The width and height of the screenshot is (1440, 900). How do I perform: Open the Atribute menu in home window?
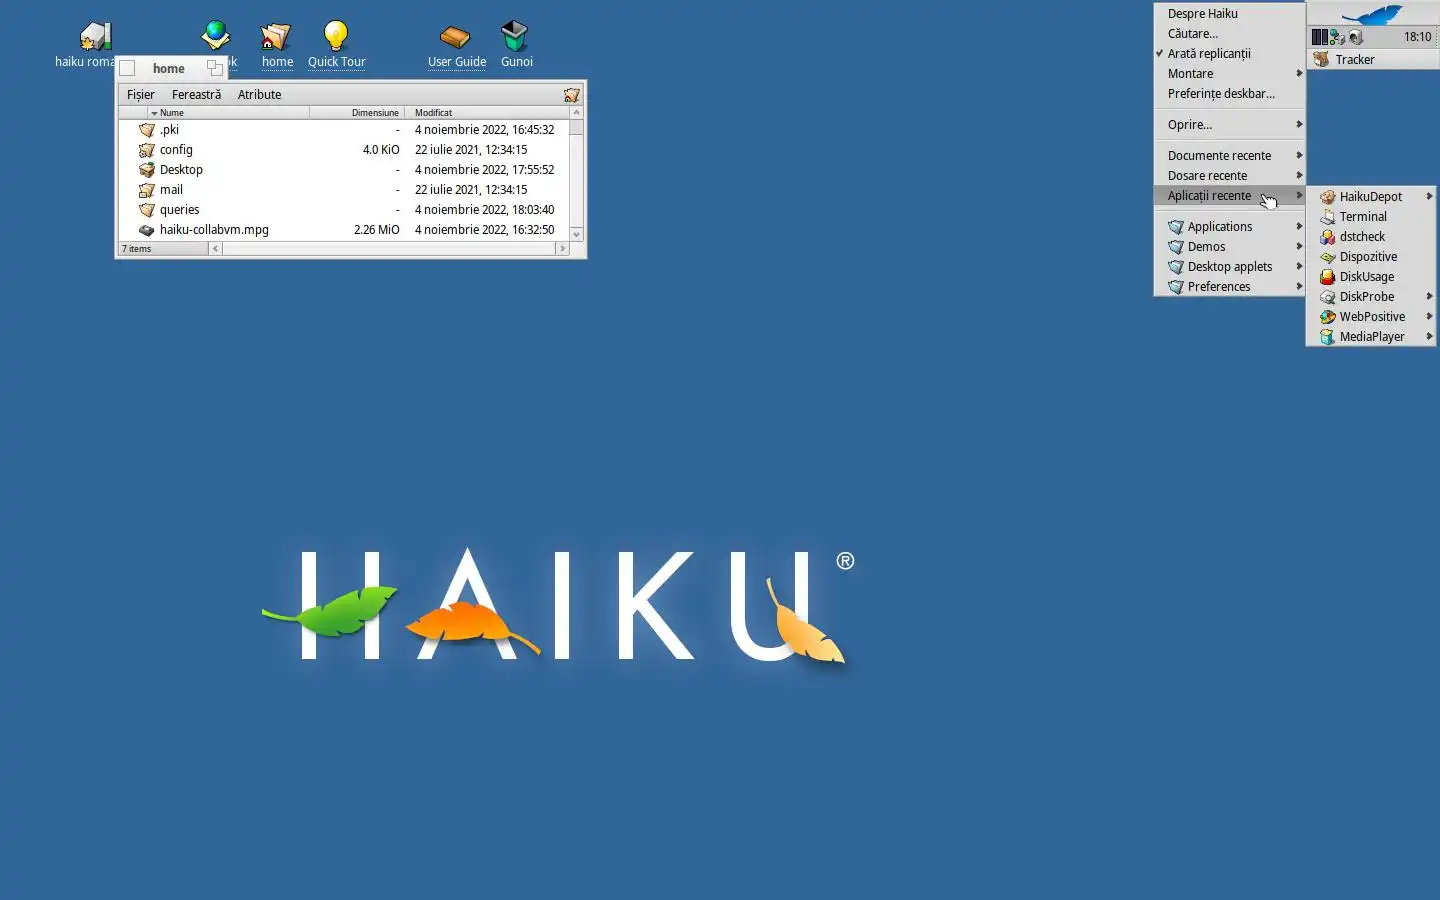[259, 95]
